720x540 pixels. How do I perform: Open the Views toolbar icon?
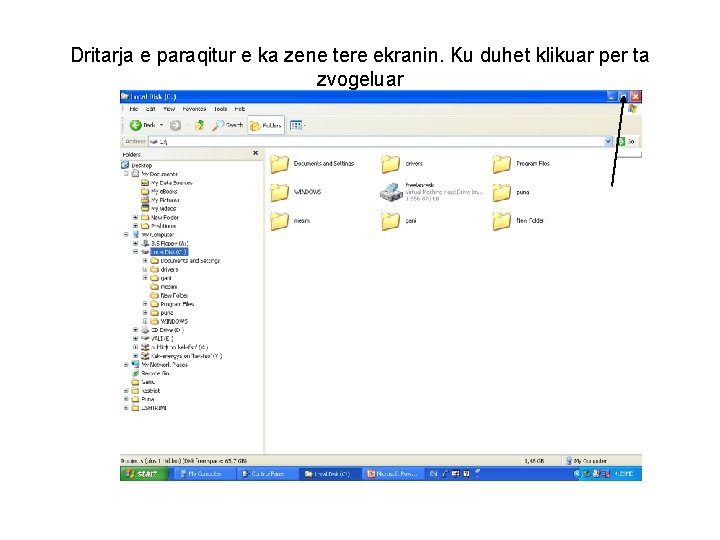point(296,125)
